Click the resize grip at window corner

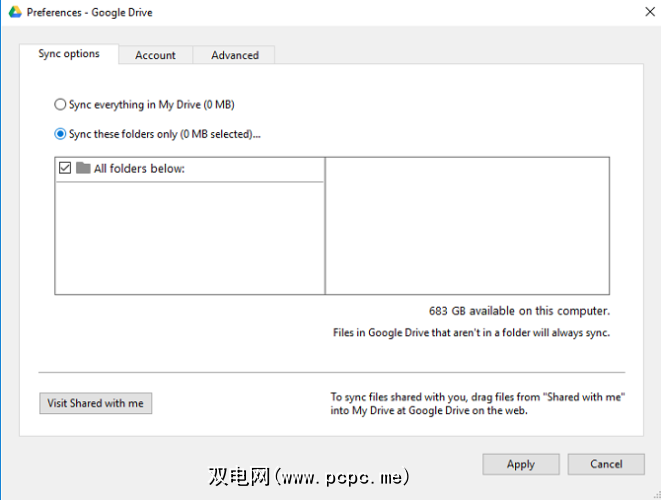(x=656, y=495)
